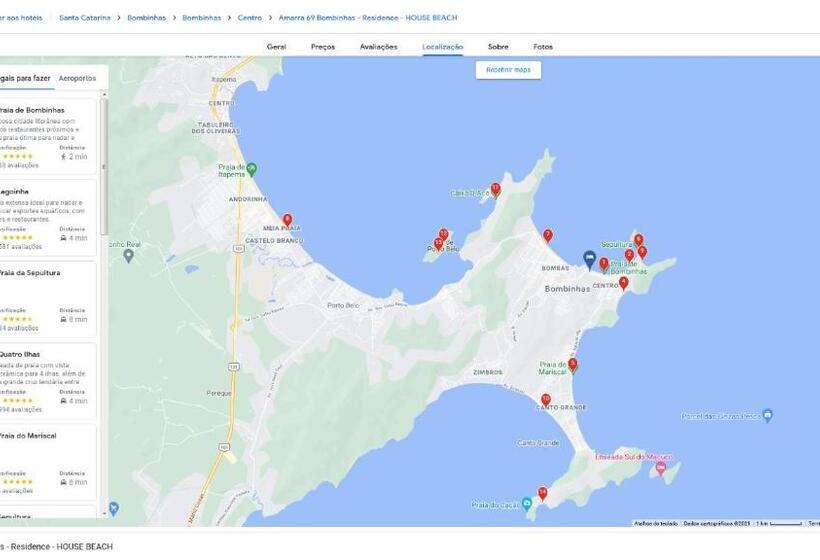Switch to the Fotos tab
Screen dimensions: 820x560
(543, 47)
